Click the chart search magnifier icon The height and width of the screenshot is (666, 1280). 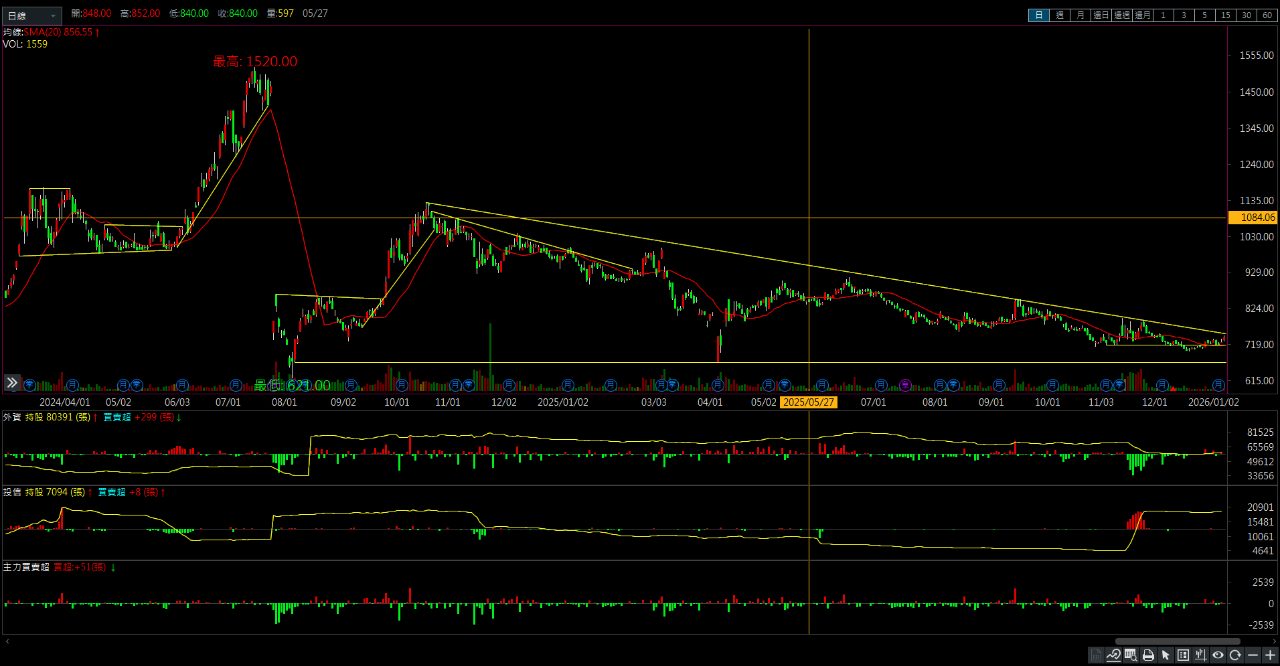click(x=1130, y=656)
